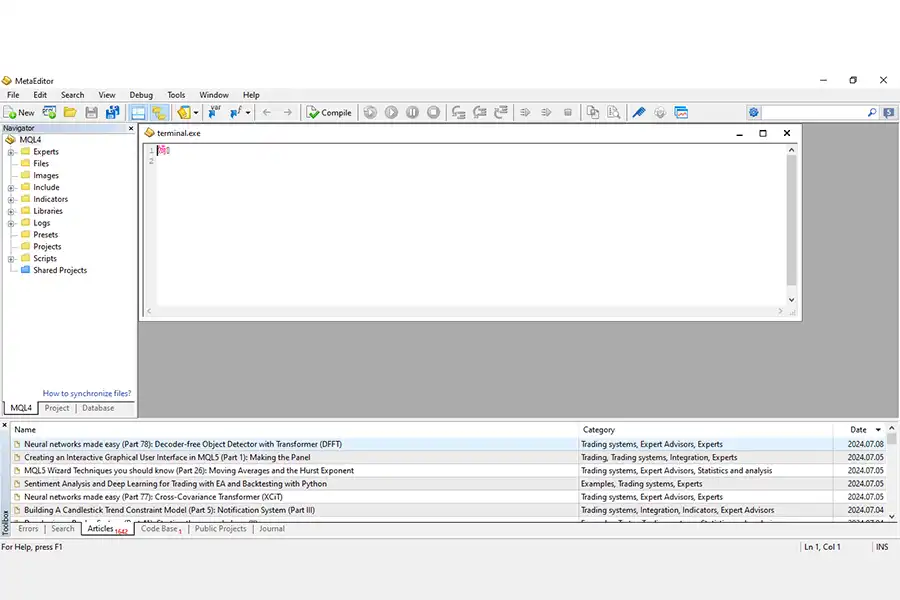
Task: Click the stop profiling square icon
Action: pyautogui.click(x=568, y=113)
